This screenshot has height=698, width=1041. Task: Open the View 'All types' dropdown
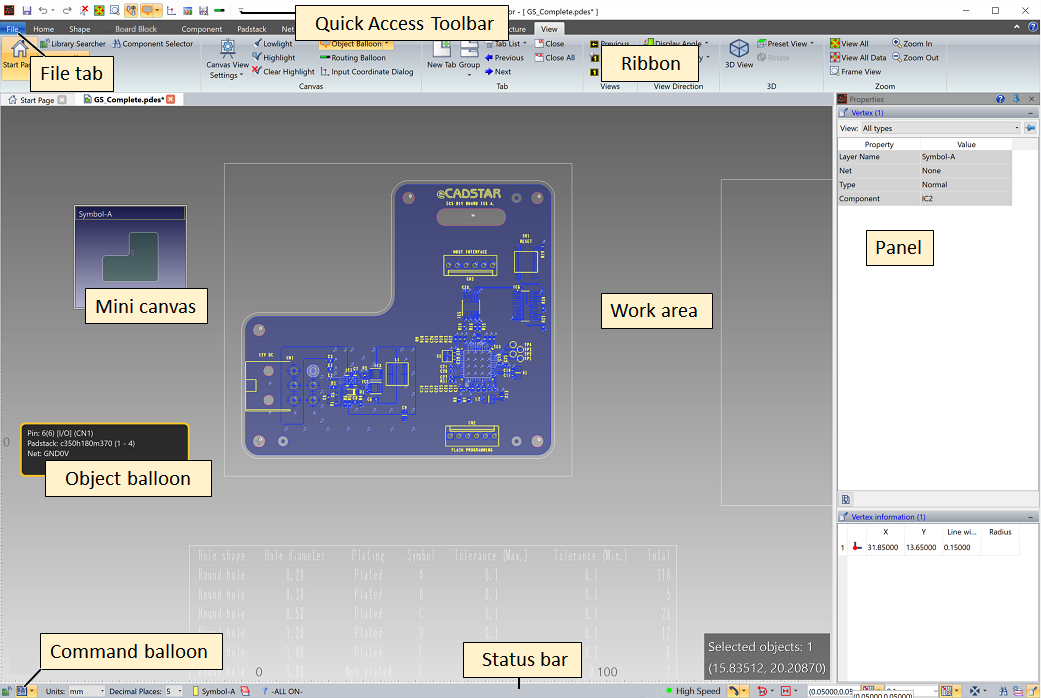point(940,128)
